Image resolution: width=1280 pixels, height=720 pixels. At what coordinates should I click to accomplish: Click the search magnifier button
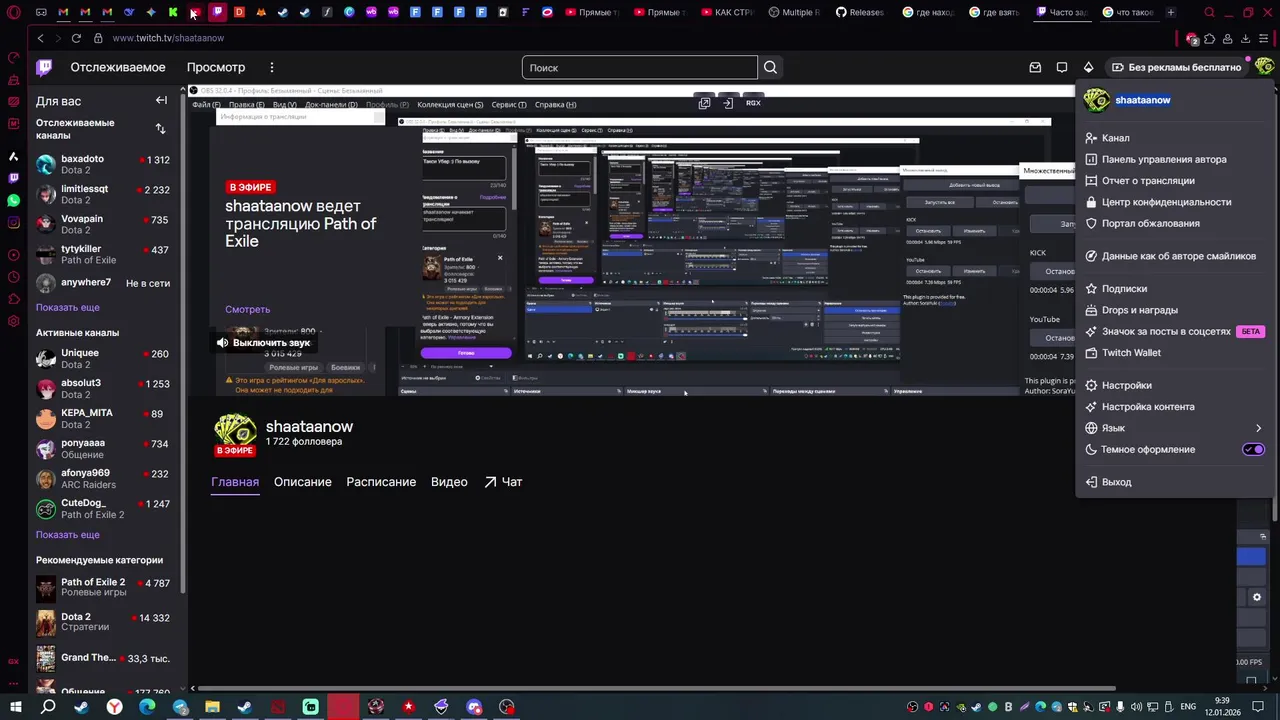point(770,67)
